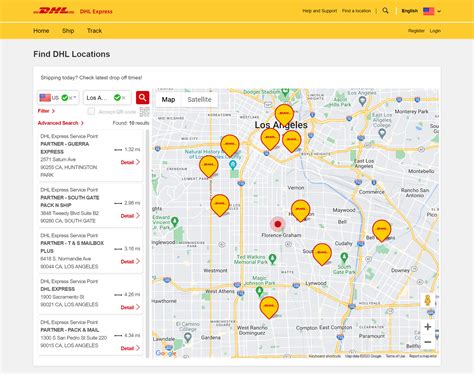Click the Ascot Hills Park map marker
Viewport: 474px width, 374px height.
362,101
